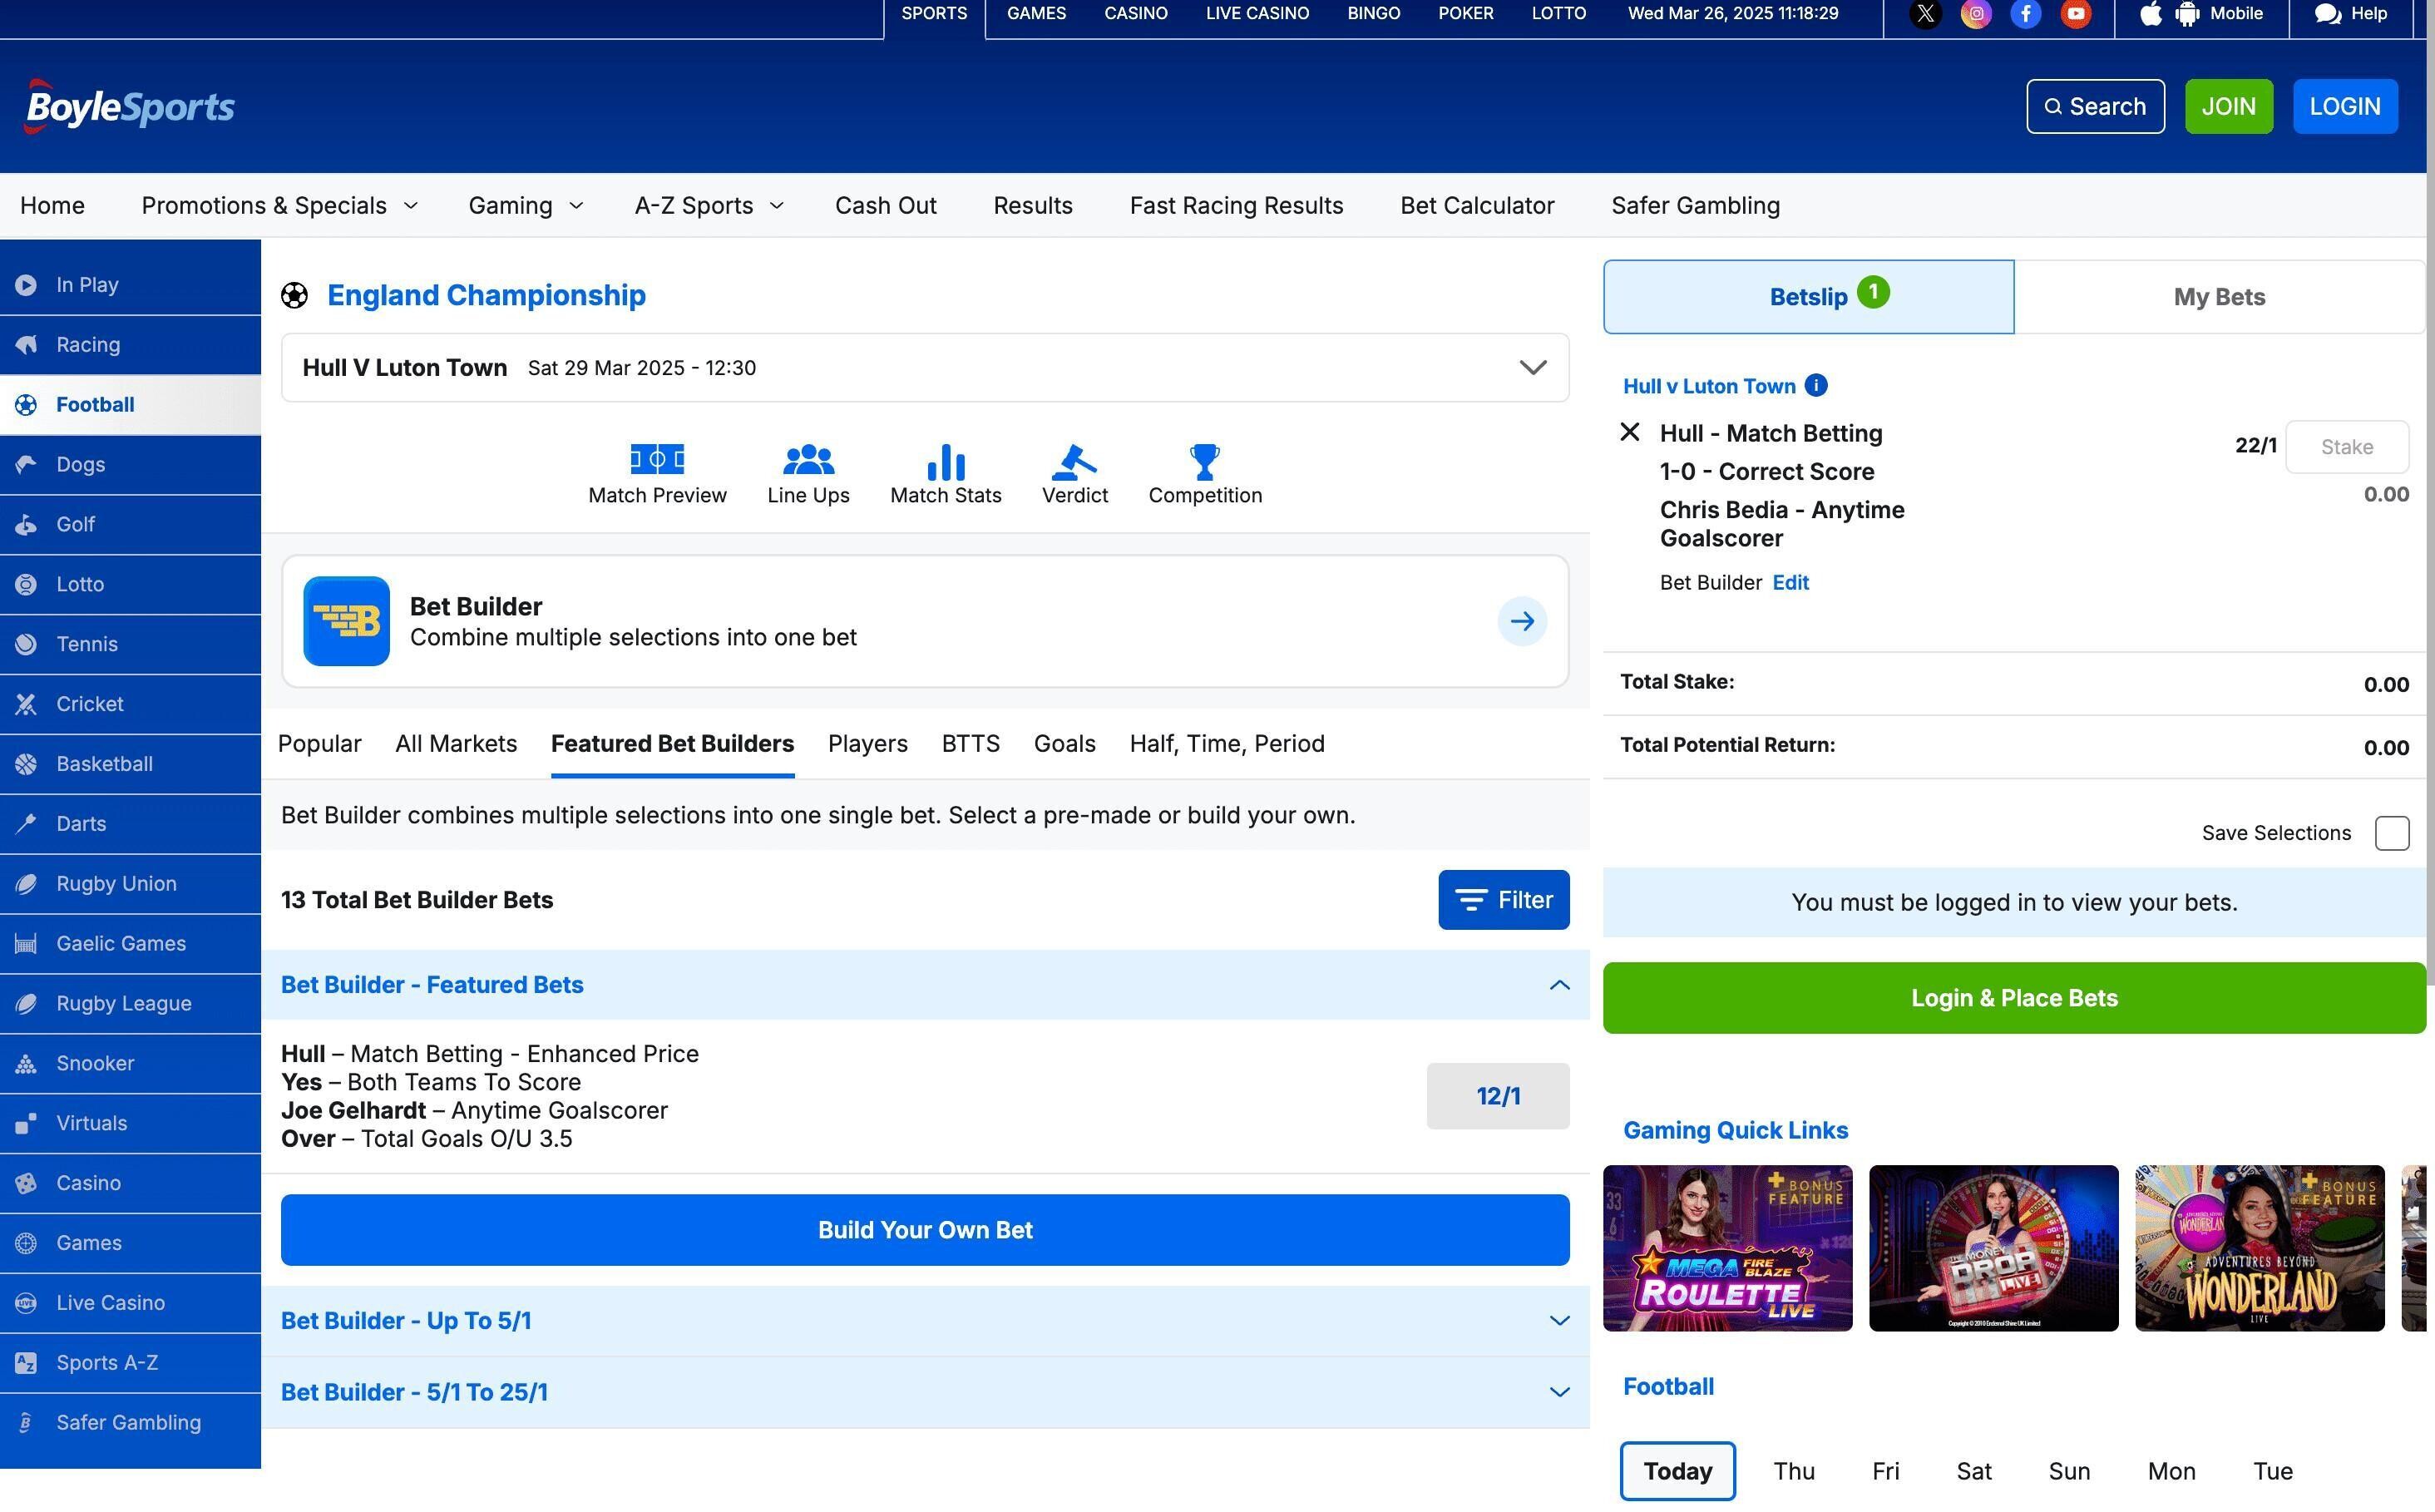This screenshot has width=2435, height=1512.
Task: Open Mega Fire Blaze Roulette Live thumbnail
Action: coord(1727,1248)
